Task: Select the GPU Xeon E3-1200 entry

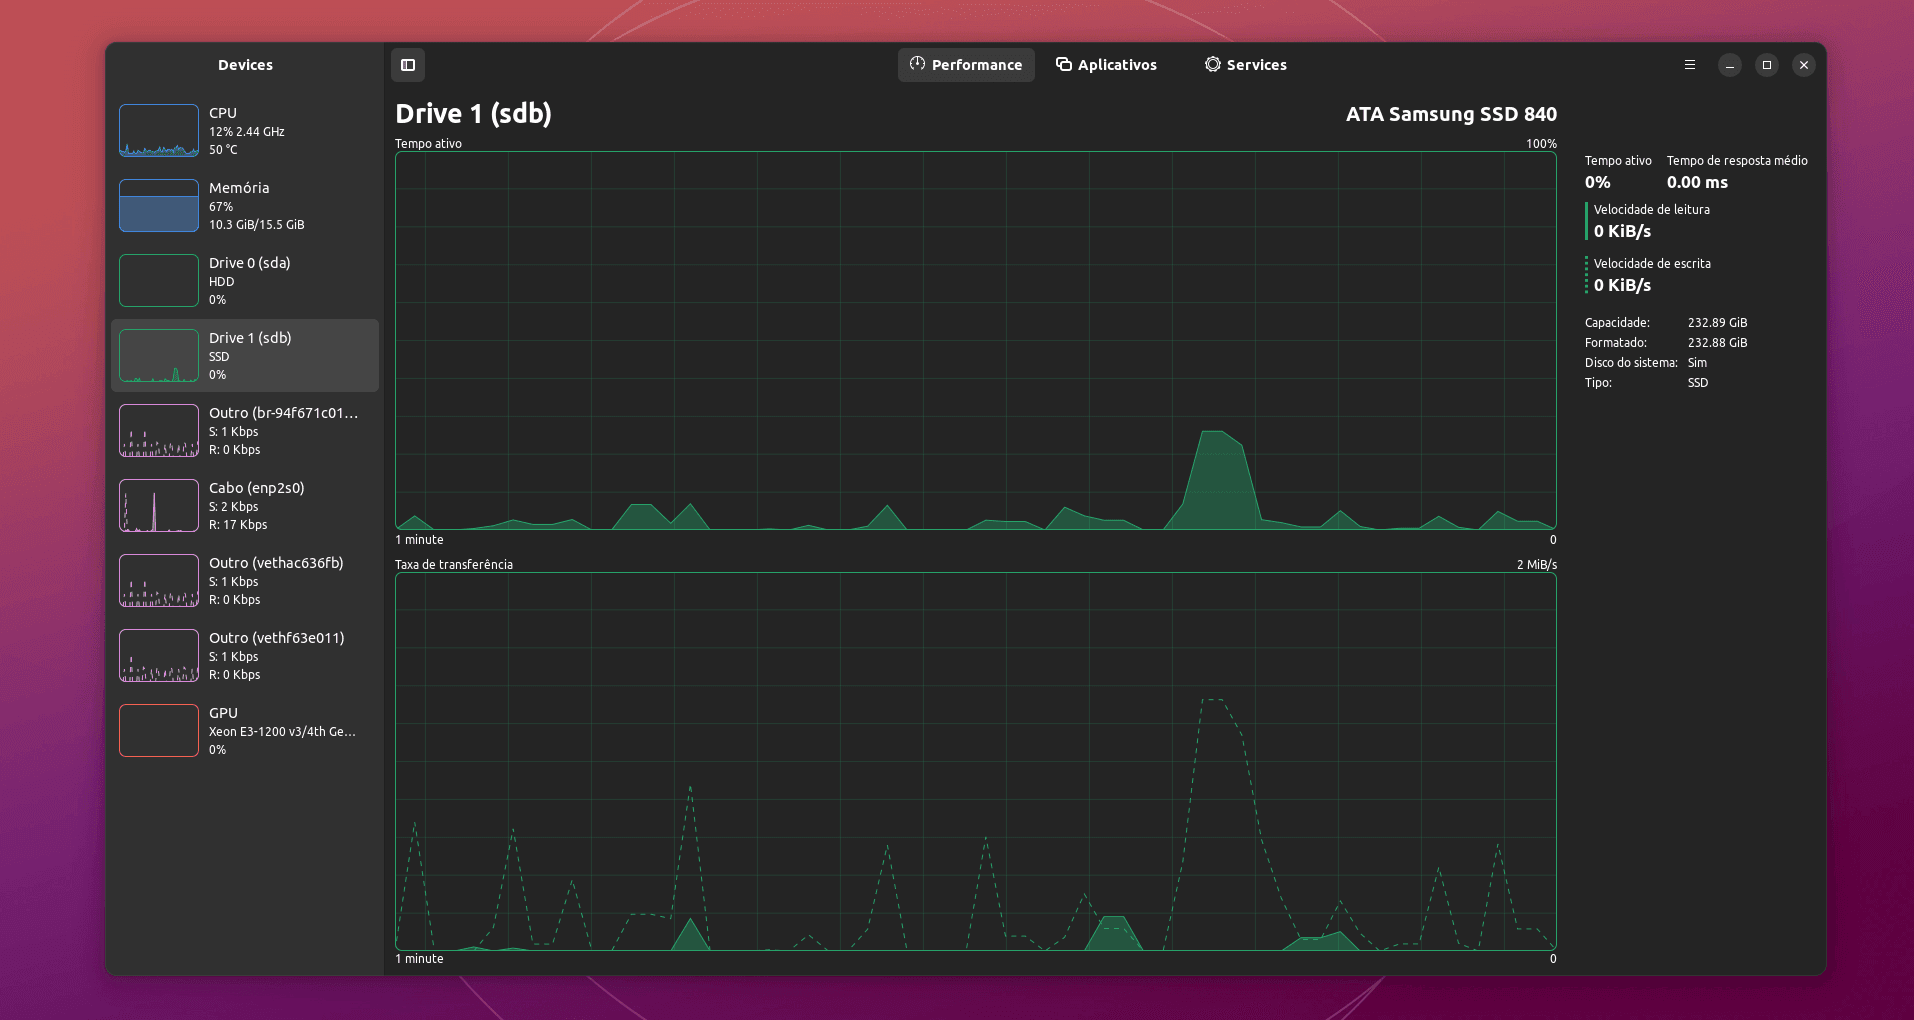Action: coord(245,731)
